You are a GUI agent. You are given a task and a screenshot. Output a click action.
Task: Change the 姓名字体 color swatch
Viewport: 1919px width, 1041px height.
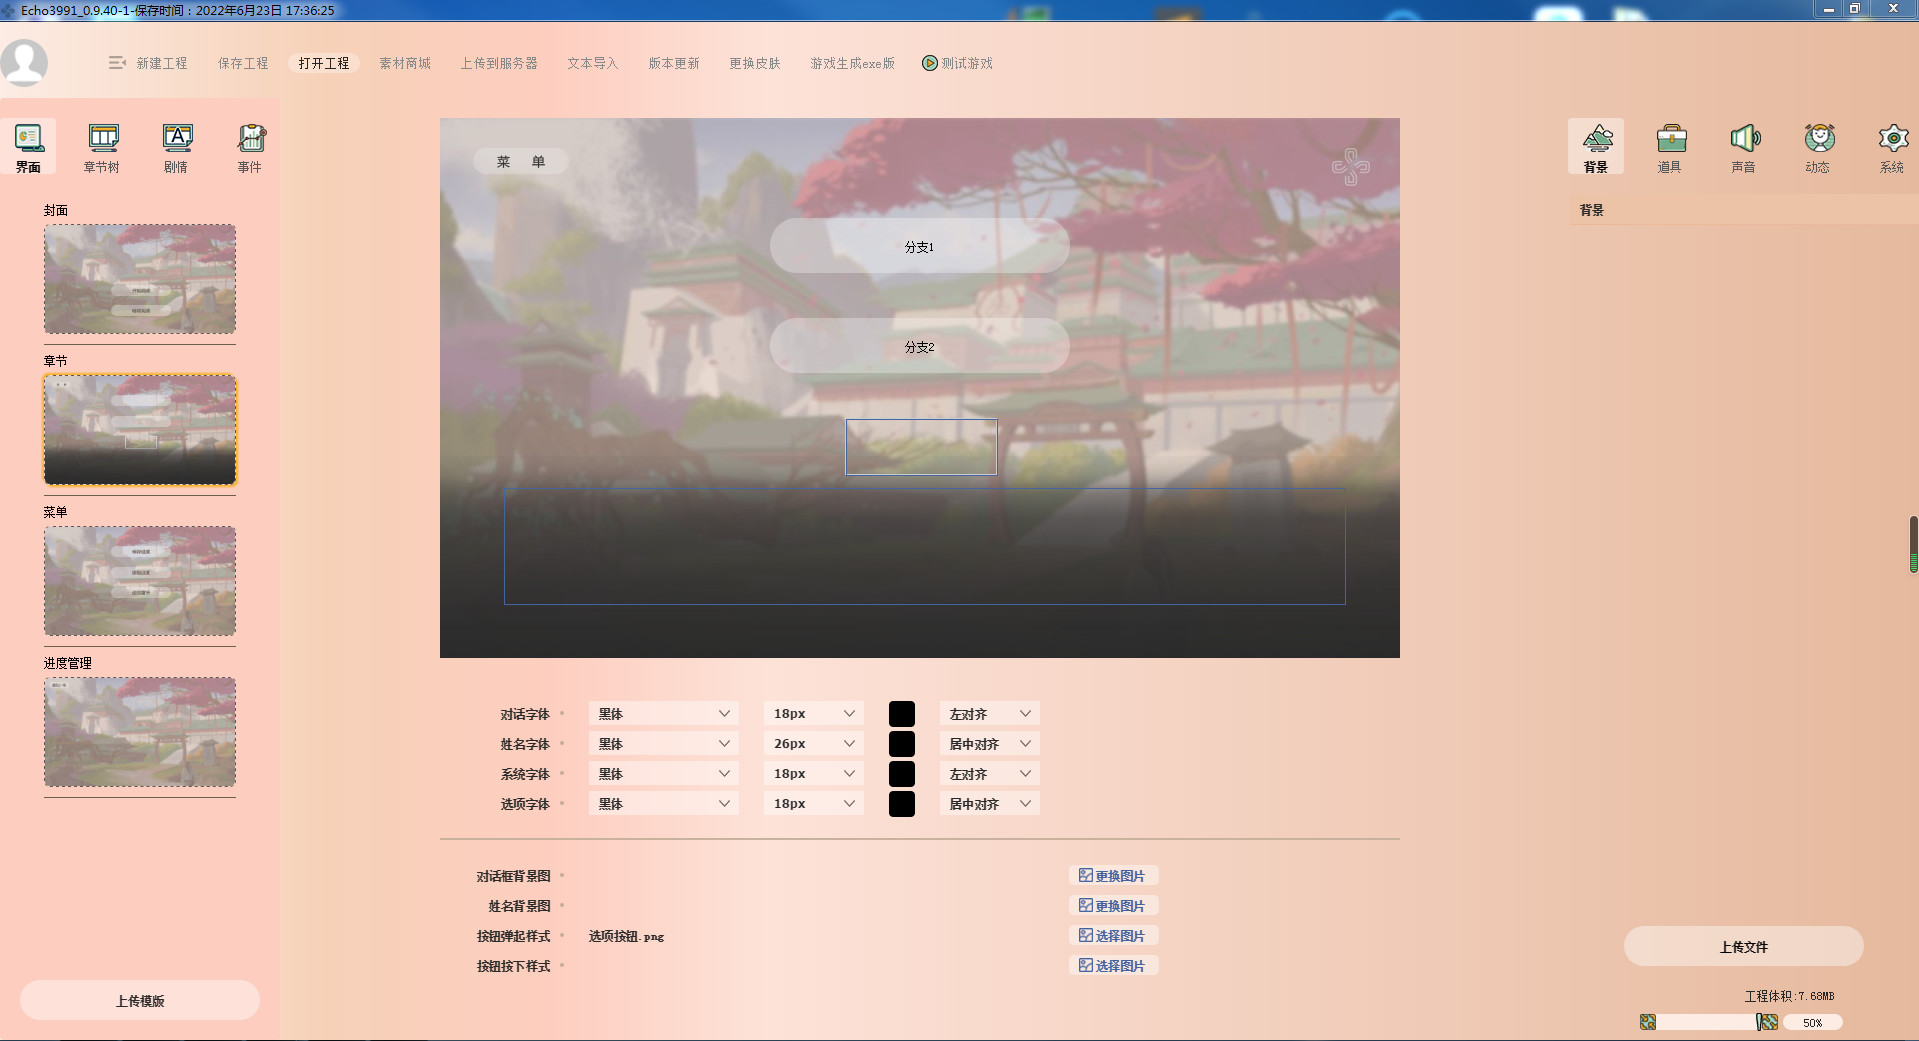pos(901,743)
